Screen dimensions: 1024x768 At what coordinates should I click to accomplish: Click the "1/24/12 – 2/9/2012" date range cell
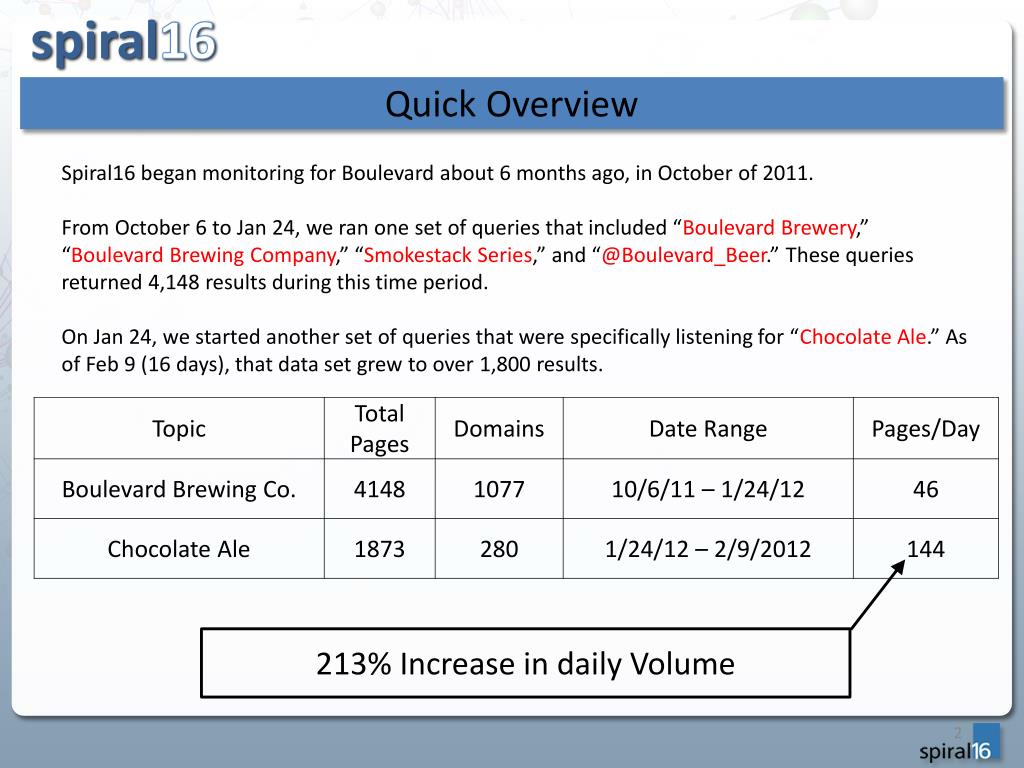click(708, 549)
